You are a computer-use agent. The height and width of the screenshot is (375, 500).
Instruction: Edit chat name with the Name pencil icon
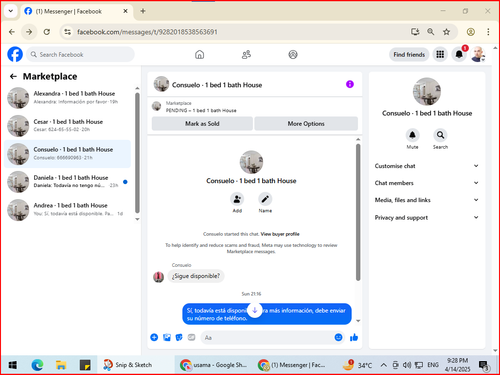pos(265,199)
